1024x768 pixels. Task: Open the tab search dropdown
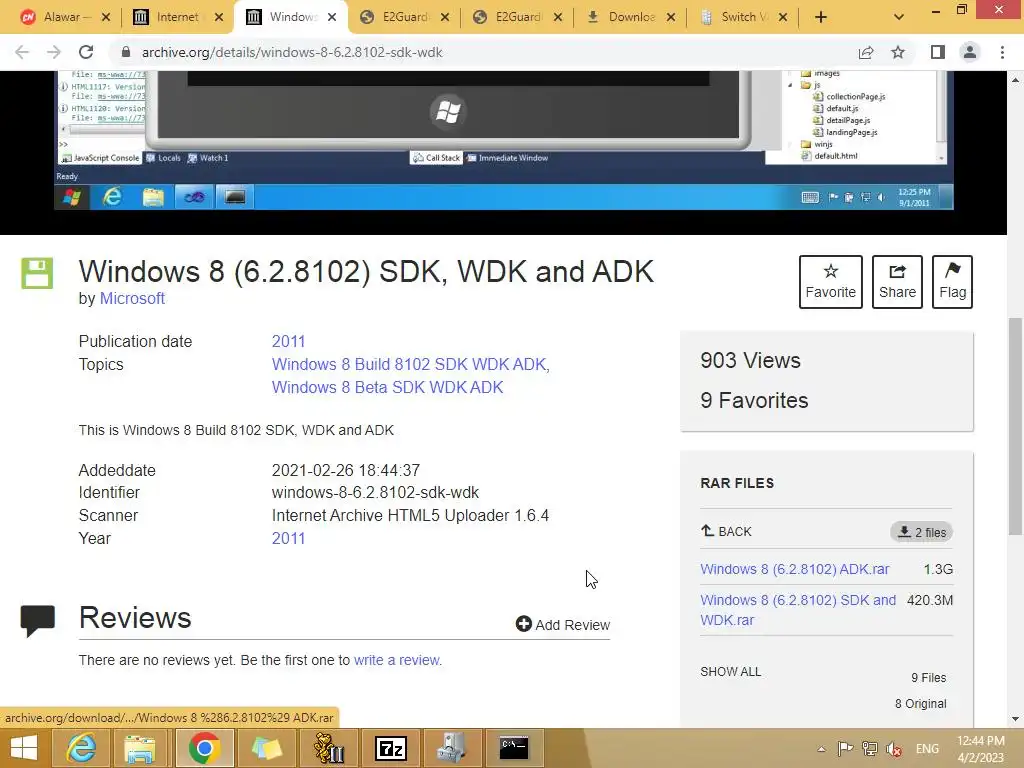pyautogui.click(x=899, y=18)
